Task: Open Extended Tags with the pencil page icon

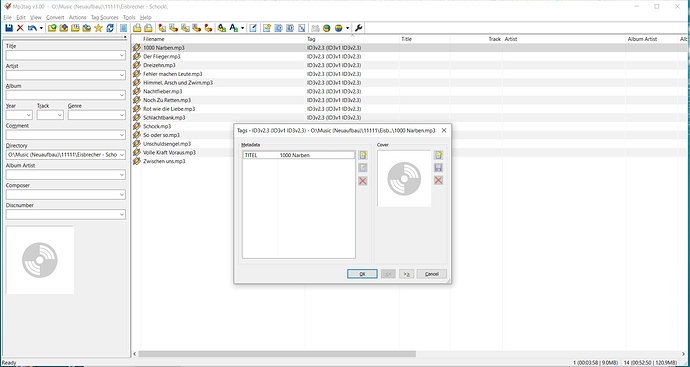Action: coord(253,28)
